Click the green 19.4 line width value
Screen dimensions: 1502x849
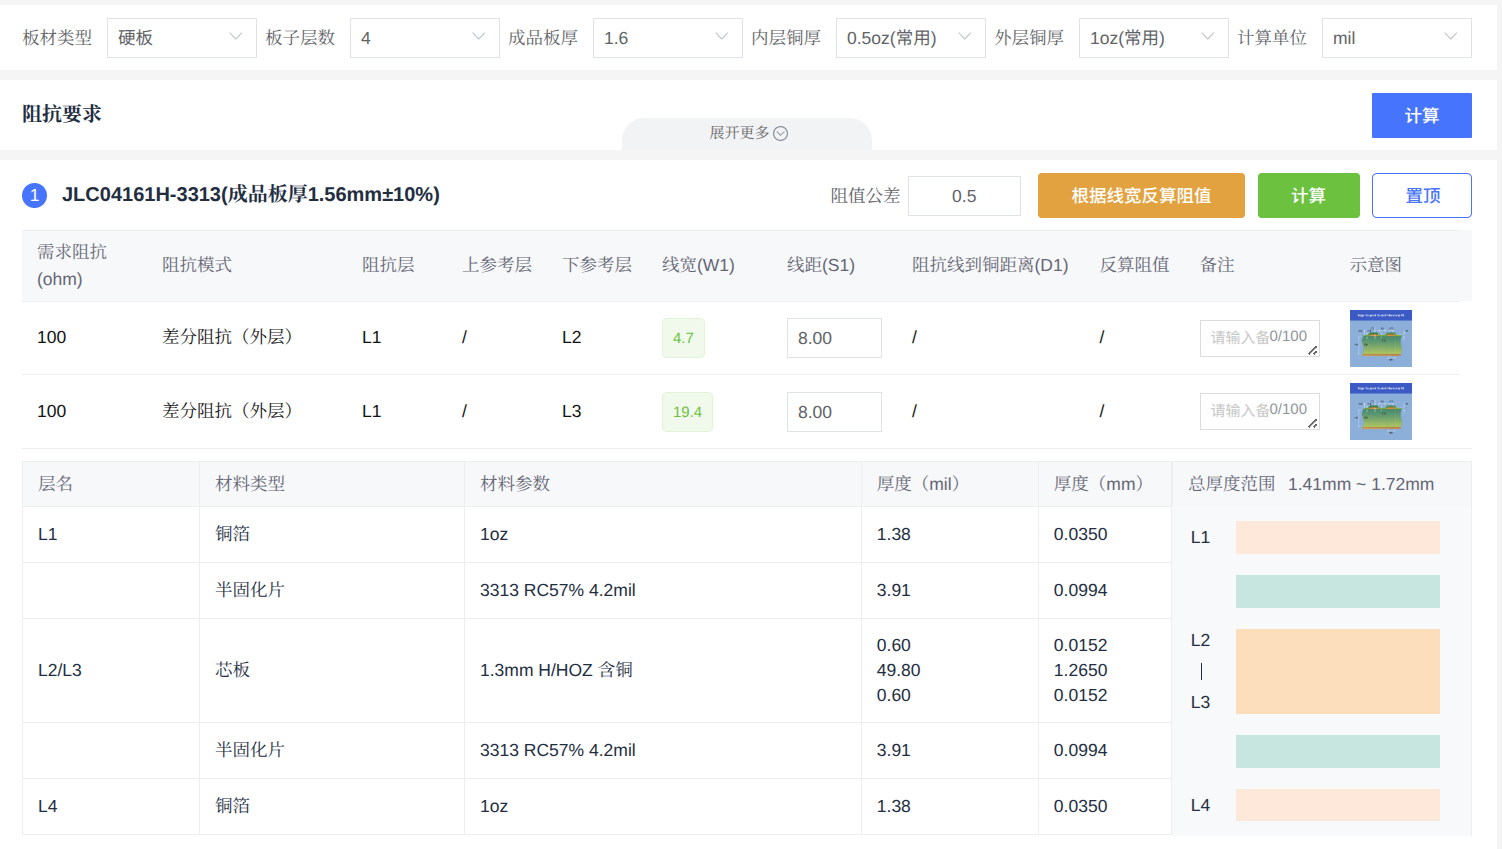687,412
